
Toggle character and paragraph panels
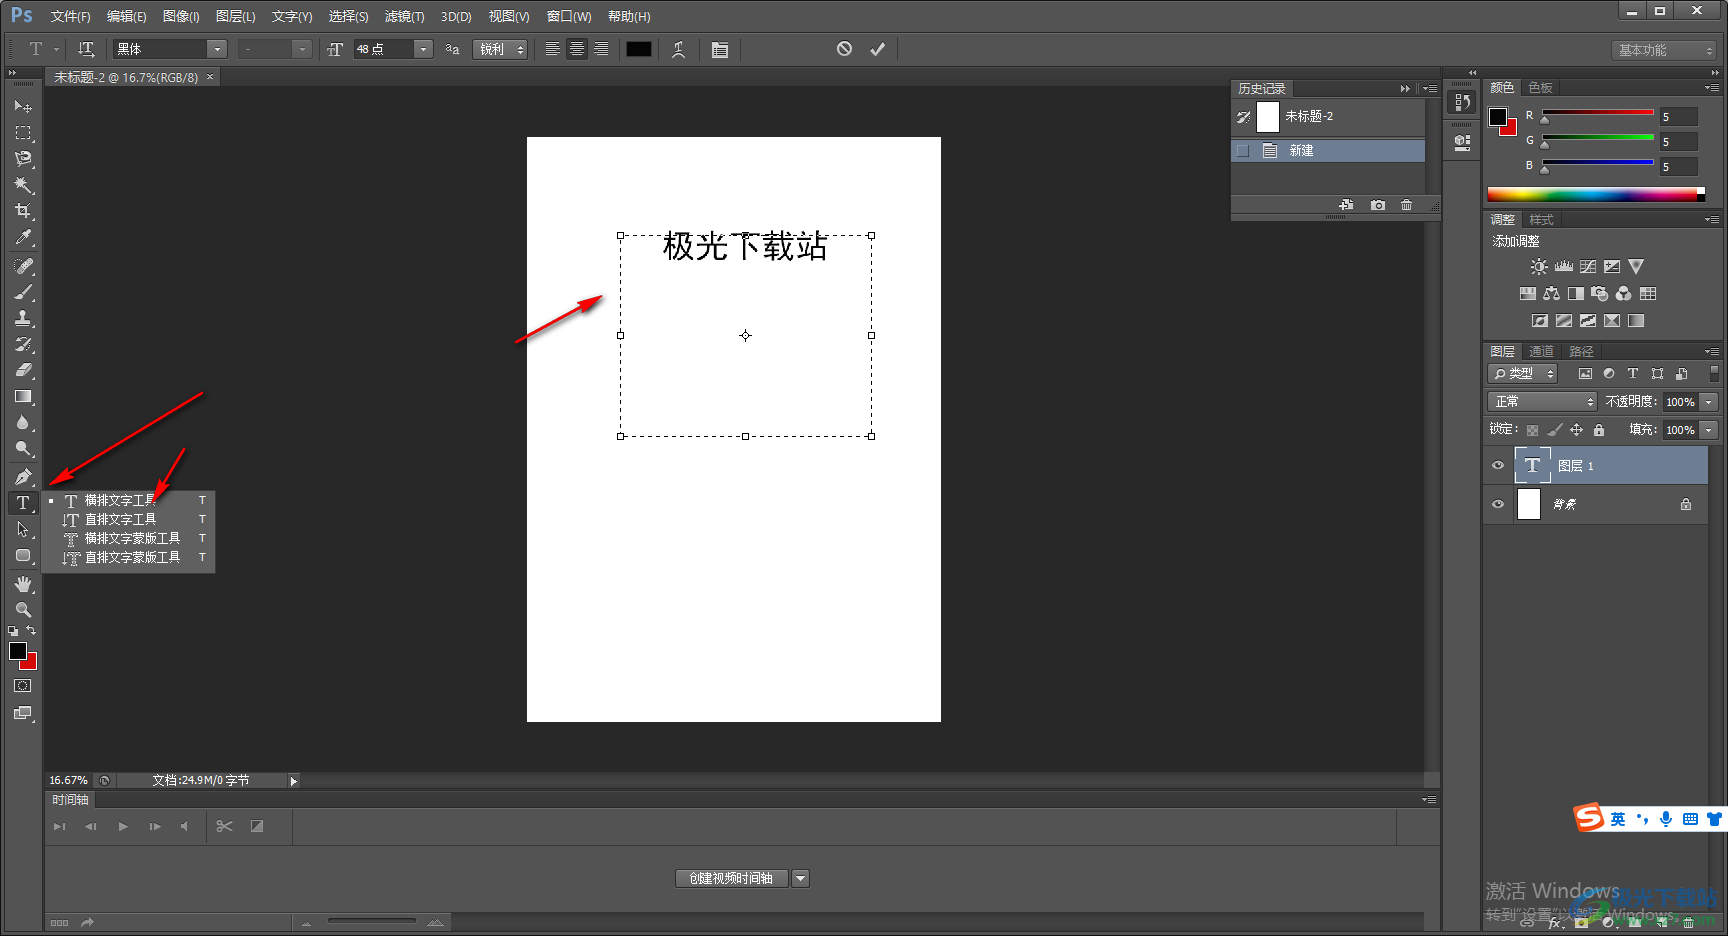point(720,49)
